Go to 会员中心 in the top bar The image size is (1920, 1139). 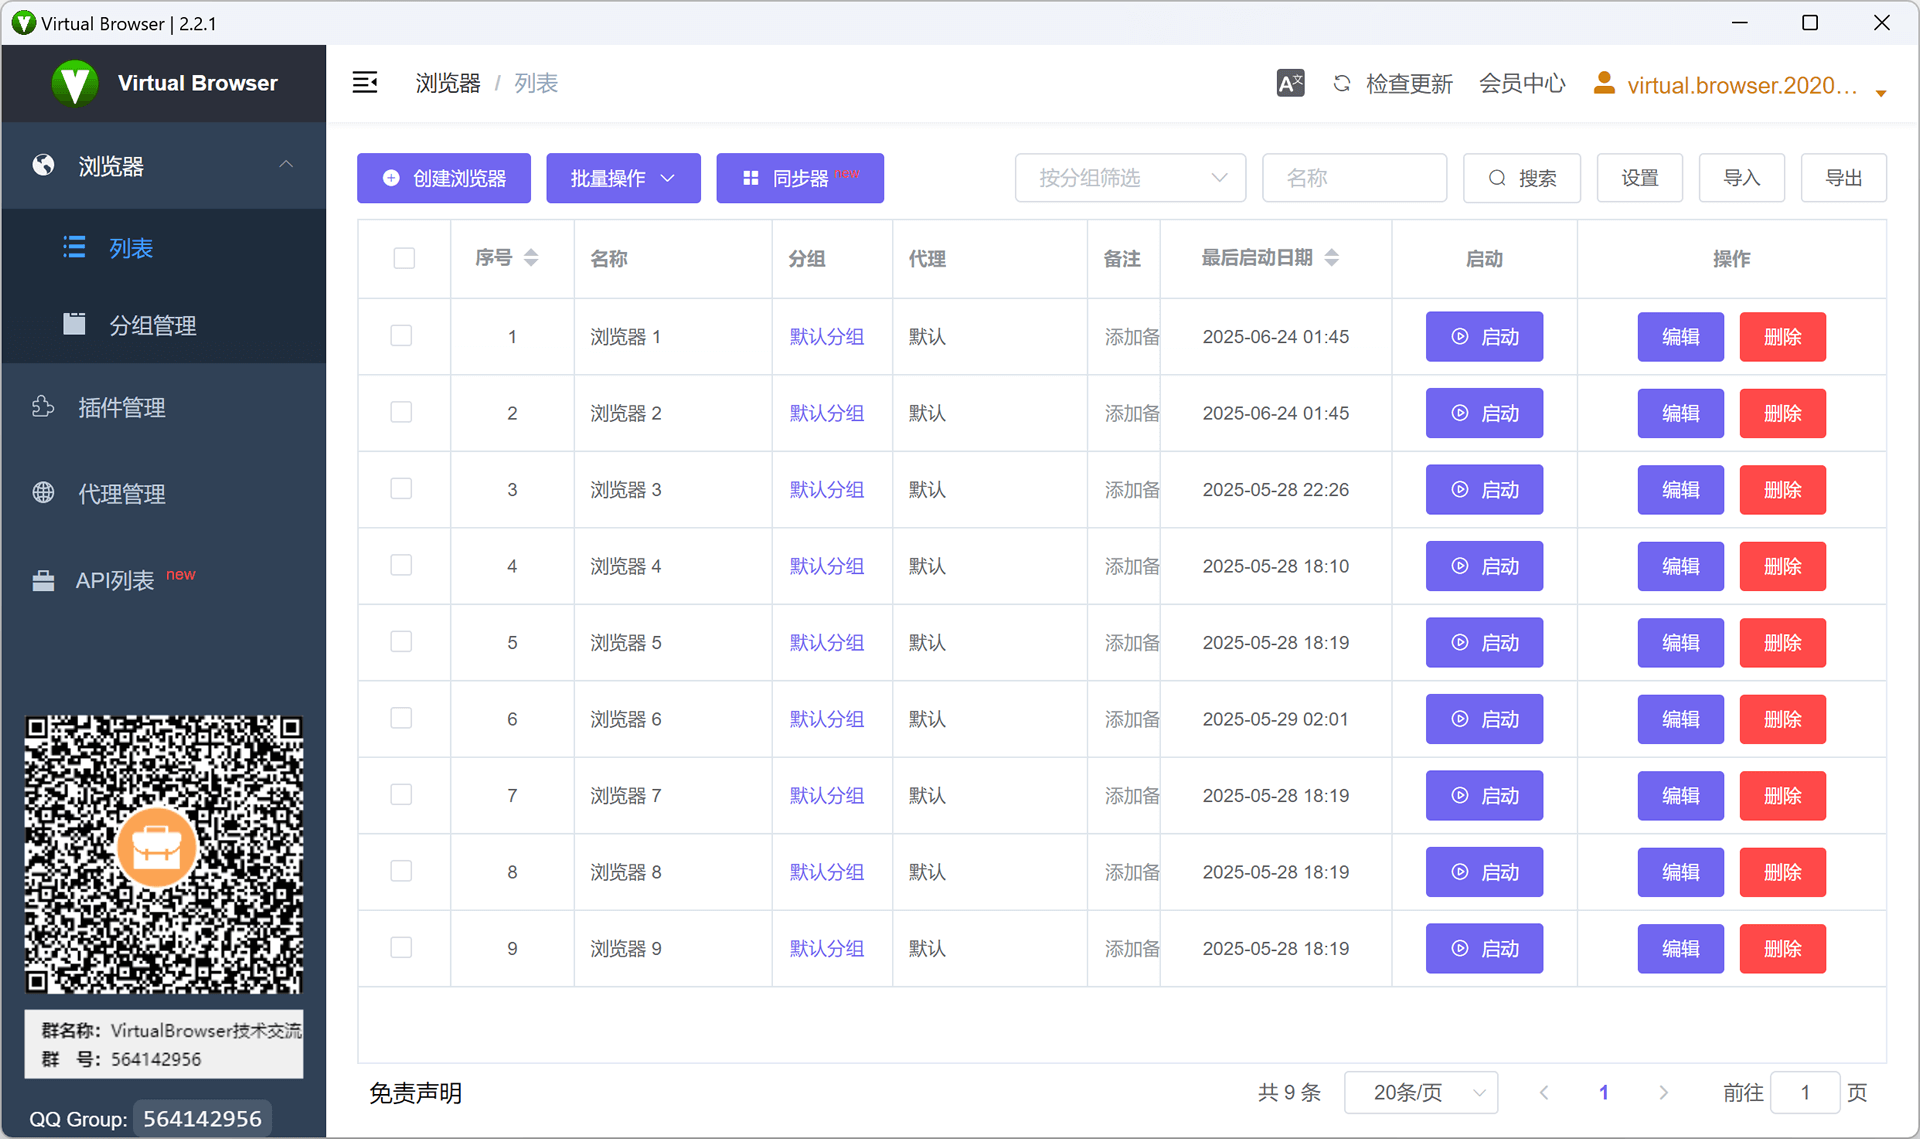pyautogui.click(x=1522, y=84)
